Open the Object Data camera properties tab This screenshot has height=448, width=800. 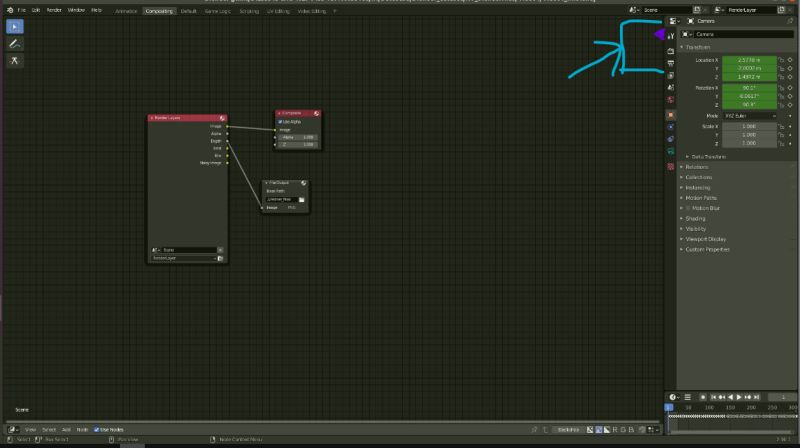[671, 152]
